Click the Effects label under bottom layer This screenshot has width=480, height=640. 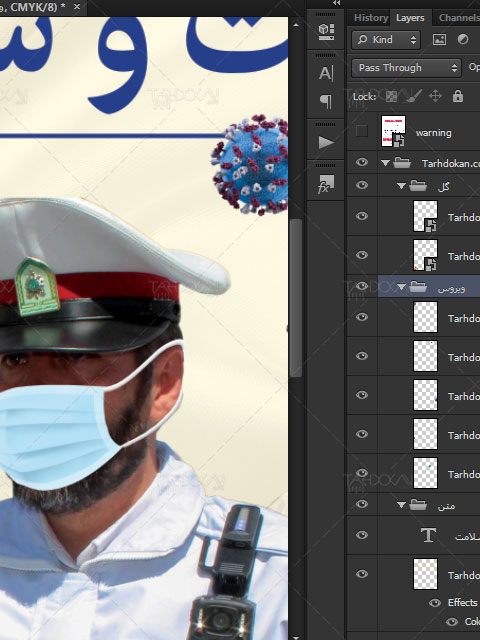pos(462,603)
